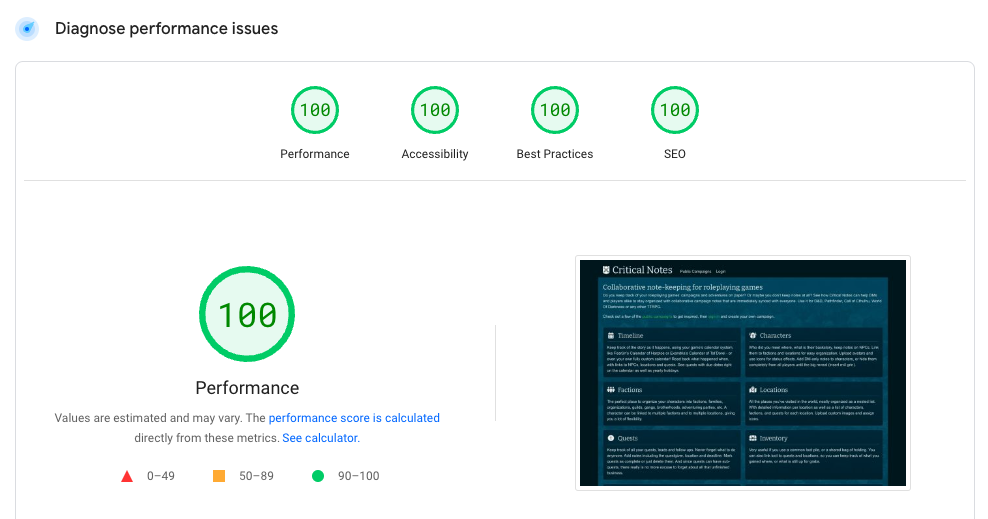Select the Best Practices score gauge
Viewport: 988px width, 519px height.
555,110
